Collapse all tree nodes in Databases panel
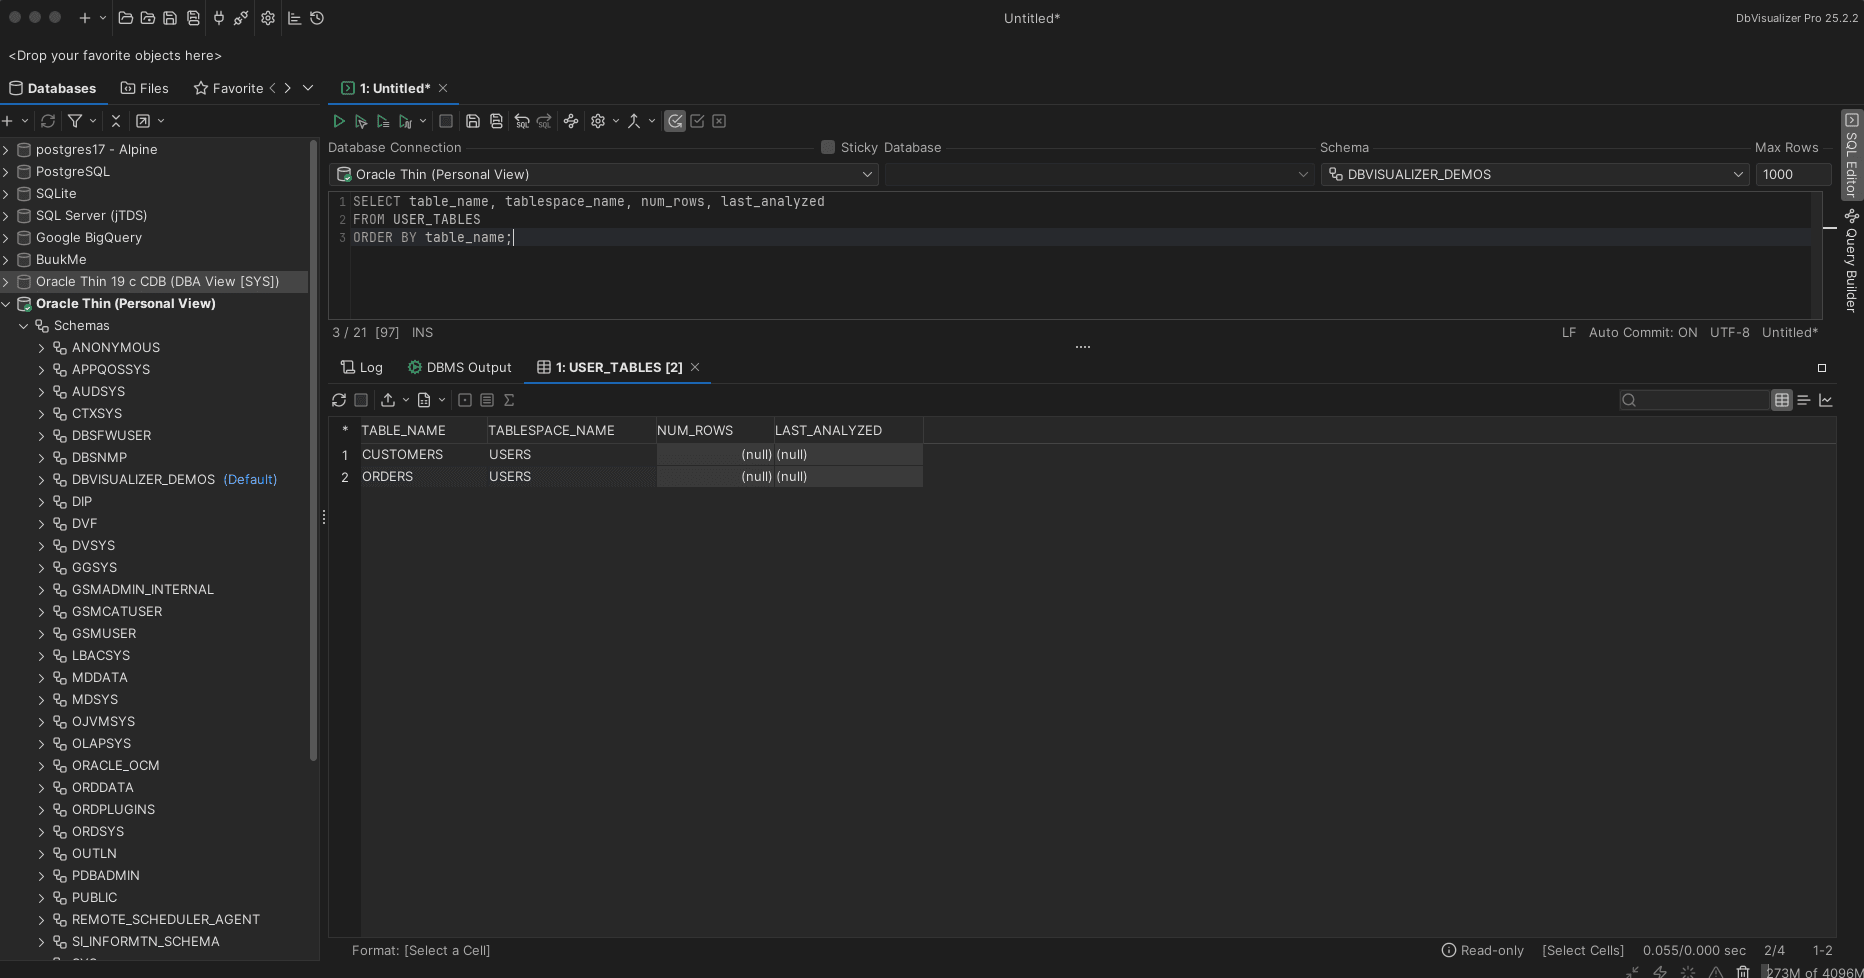1864x978 pixels. [116, 121]
